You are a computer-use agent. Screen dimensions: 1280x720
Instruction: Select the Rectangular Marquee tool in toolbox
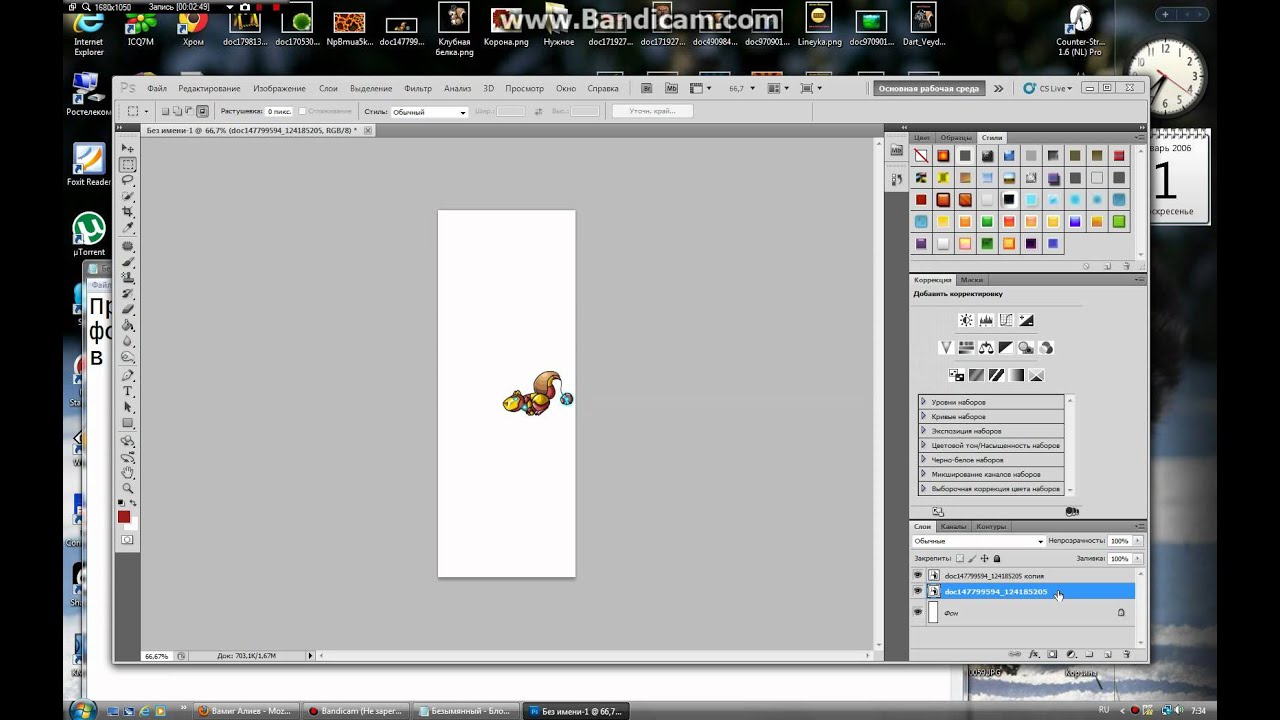pos(128,164)
